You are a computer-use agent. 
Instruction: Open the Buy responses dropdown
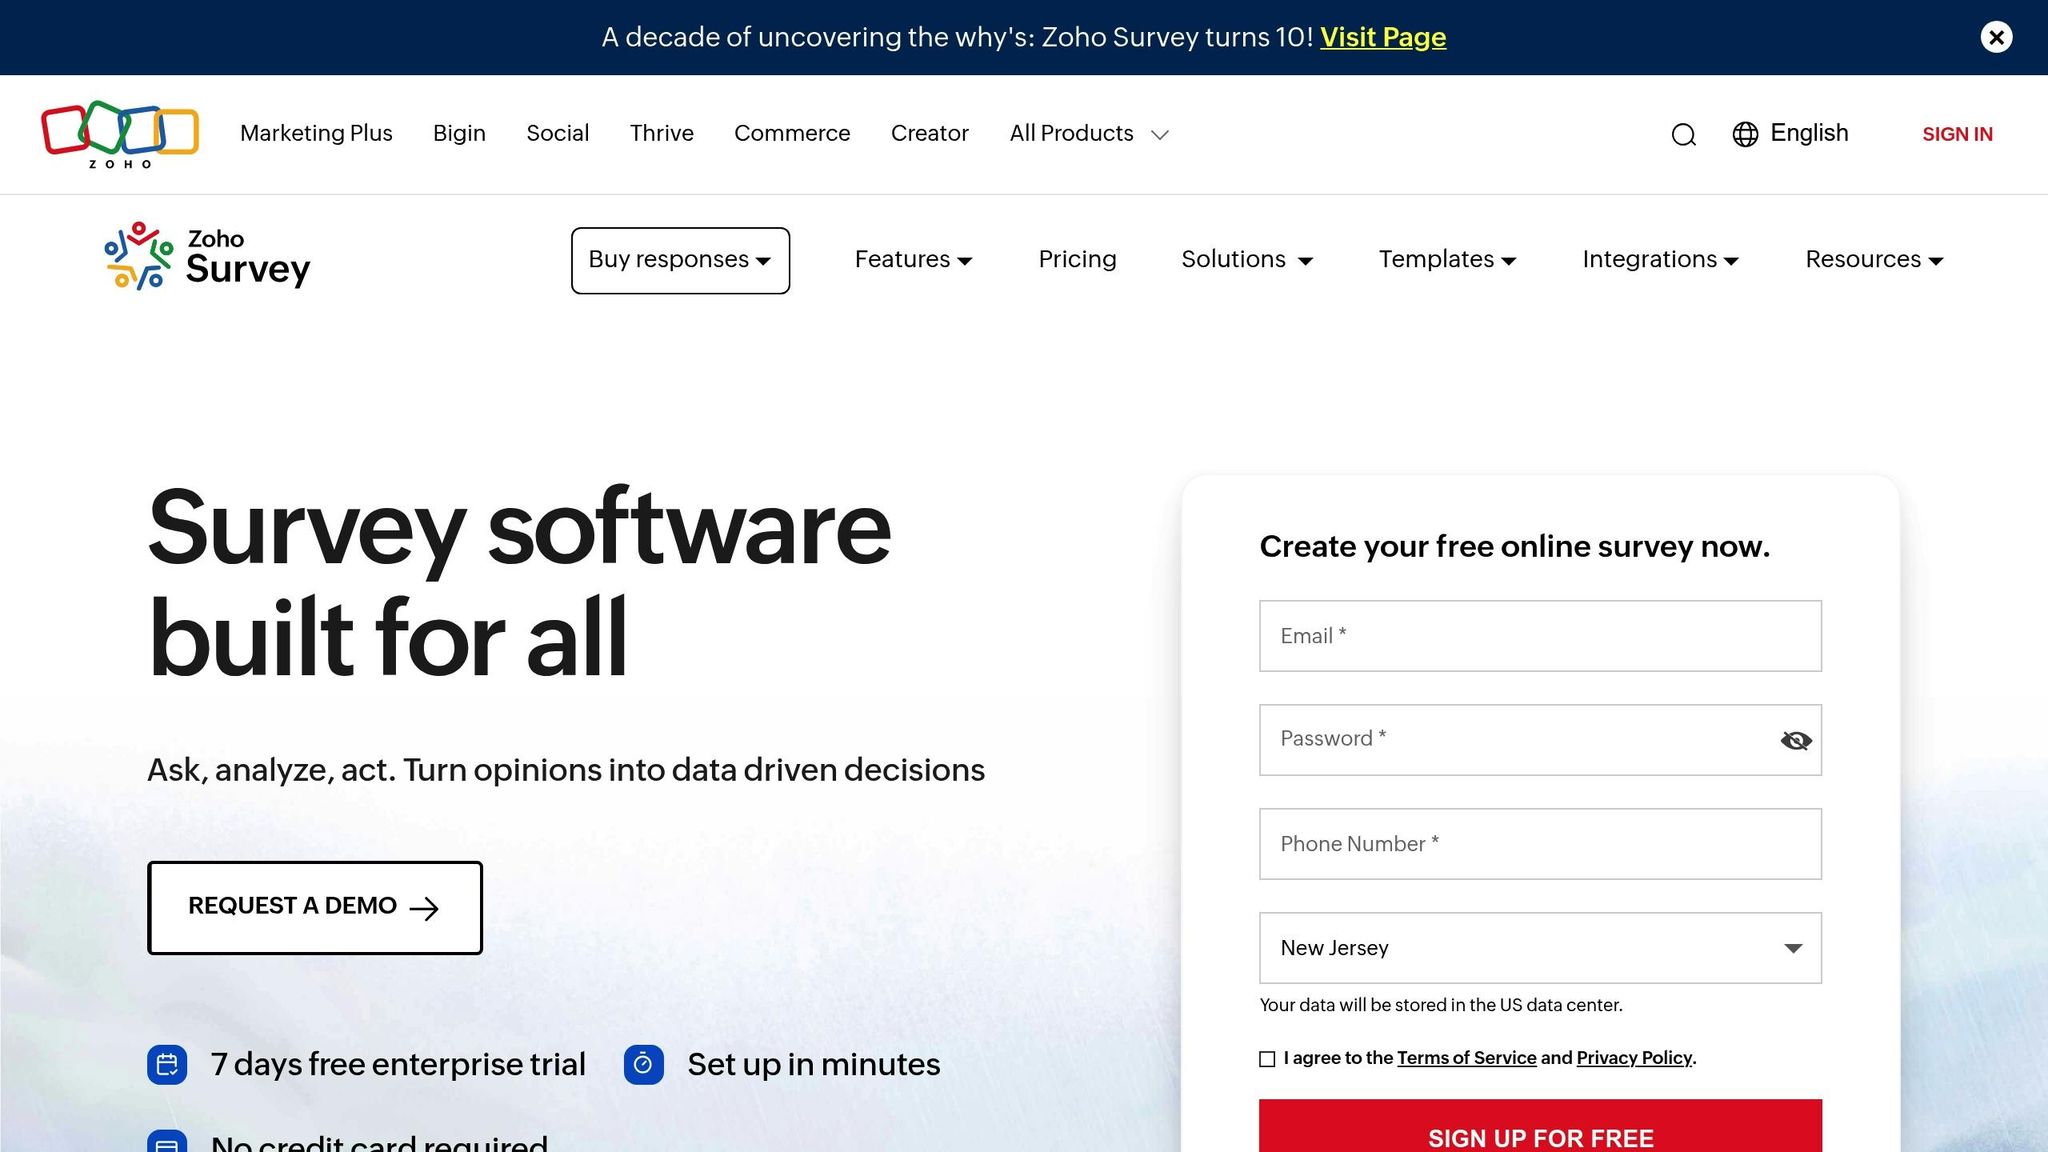(x=680, y=260)
